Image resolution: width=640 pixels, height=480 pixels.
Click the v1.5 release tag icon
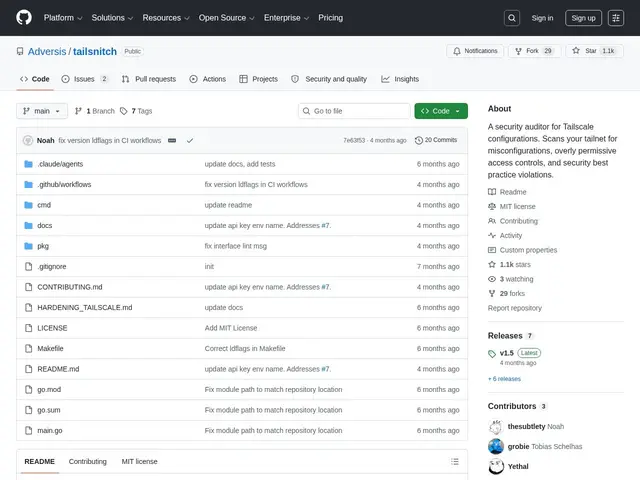(492, 353)
